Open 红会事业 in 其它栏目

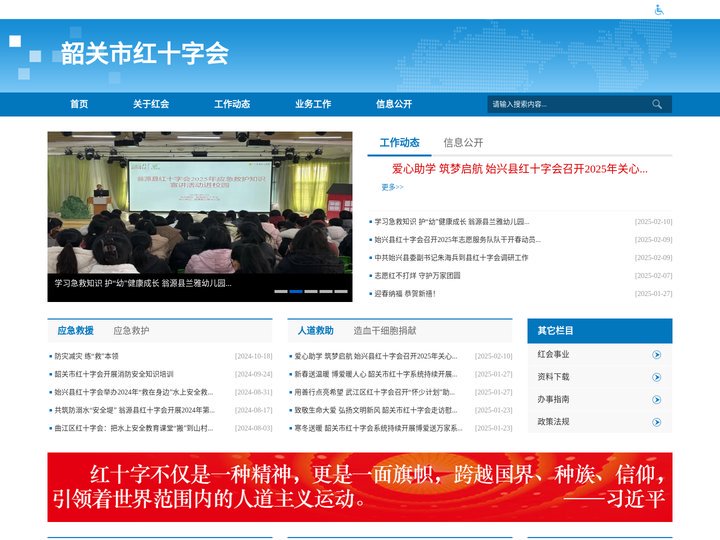click(553, 354)
